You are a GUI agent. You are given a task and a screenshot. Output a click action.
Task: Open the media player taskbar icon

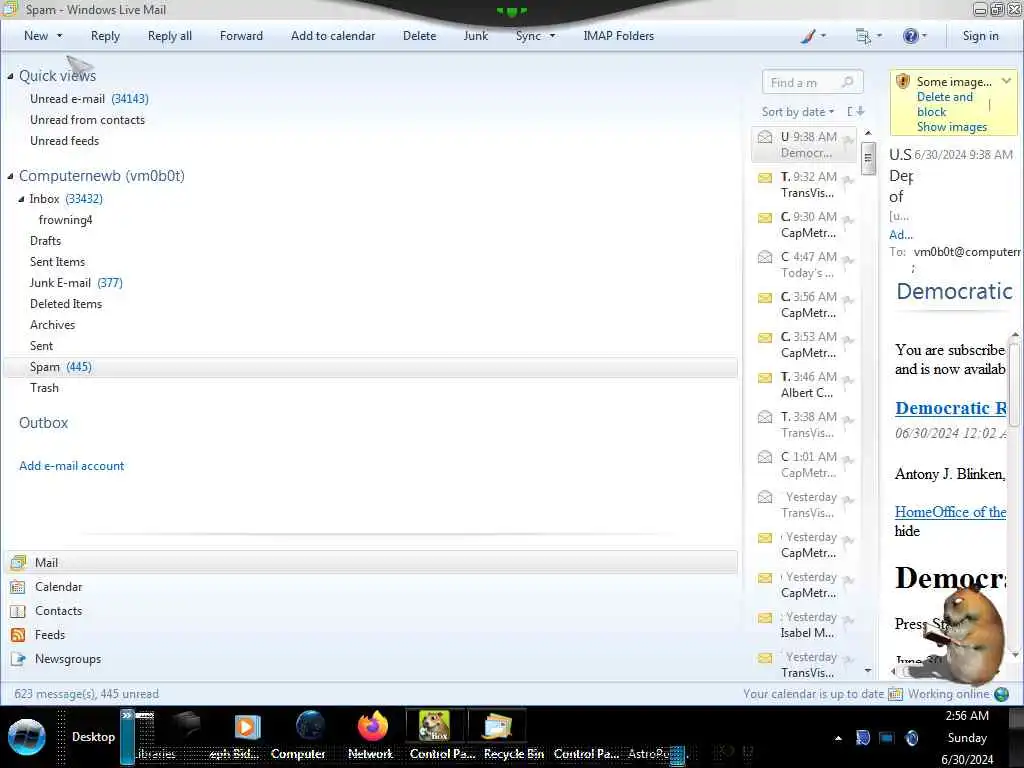247,727
